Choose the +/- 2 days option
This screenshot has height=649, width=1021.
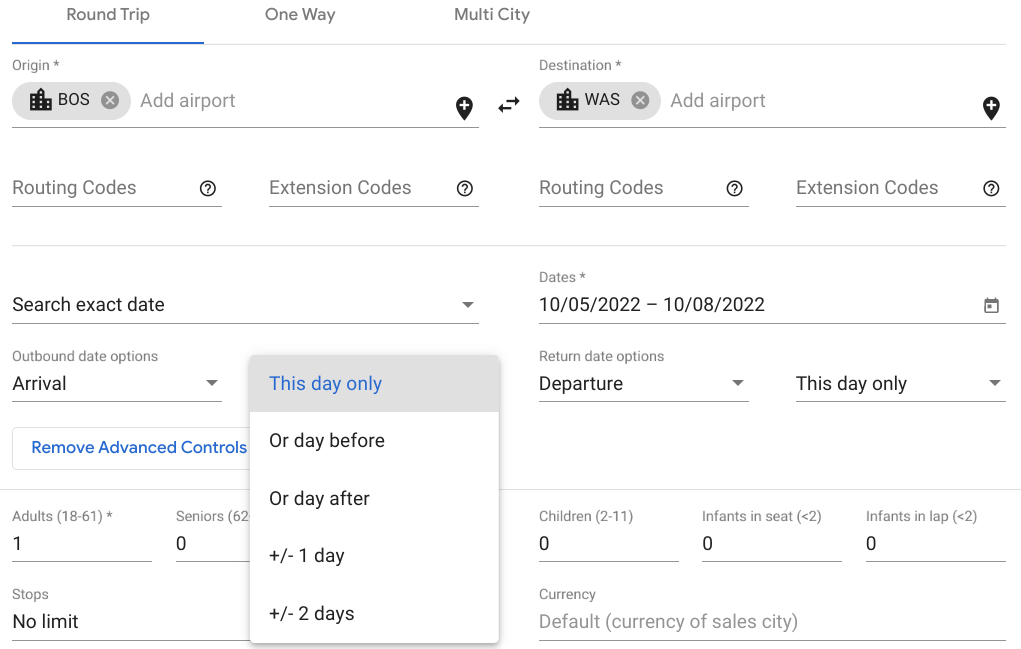[x=312, y=614]
